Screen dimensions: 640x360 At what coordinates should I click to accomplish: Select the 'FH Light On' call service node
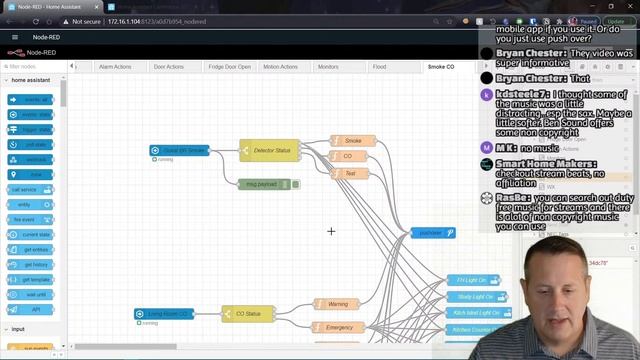(x=473, y=280)
